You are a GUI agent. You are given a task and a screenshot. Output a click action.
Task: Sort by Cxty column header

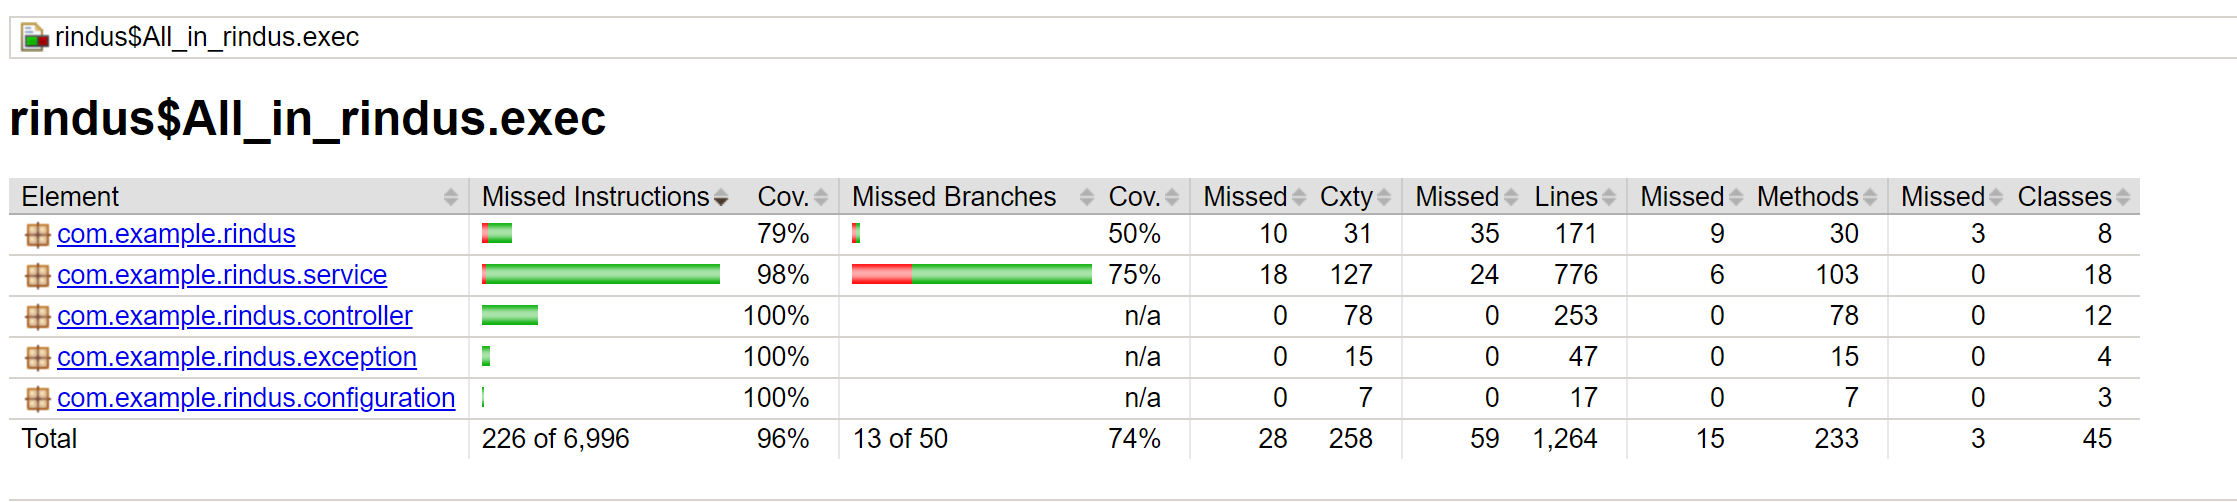pos(1346,197)
